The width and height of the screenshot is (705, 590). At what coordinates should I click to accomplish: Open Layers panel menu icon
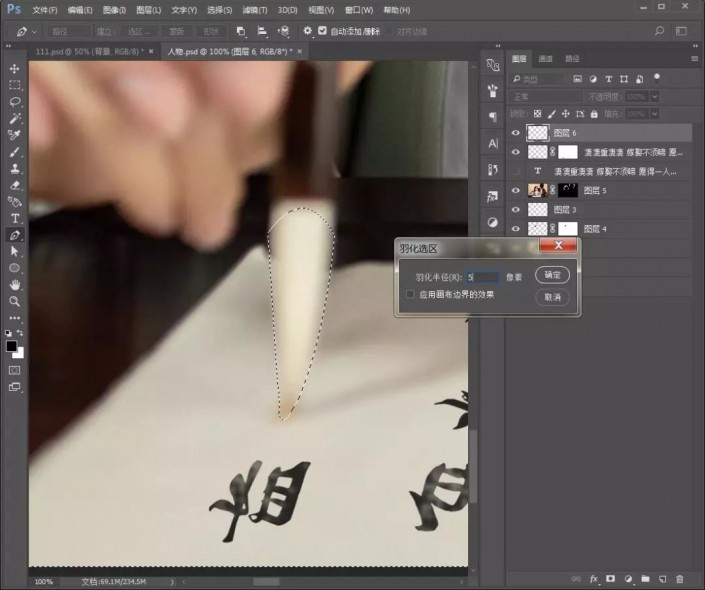point(695,58)
